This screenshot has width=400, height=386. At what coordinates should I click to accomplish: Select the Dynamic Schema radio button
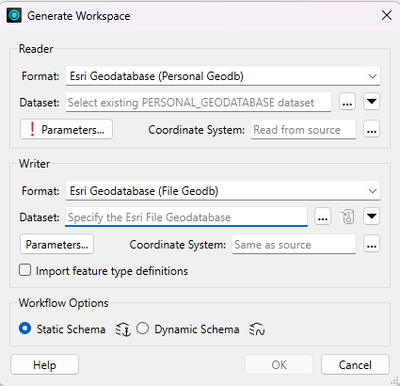(x=142, y=329)
